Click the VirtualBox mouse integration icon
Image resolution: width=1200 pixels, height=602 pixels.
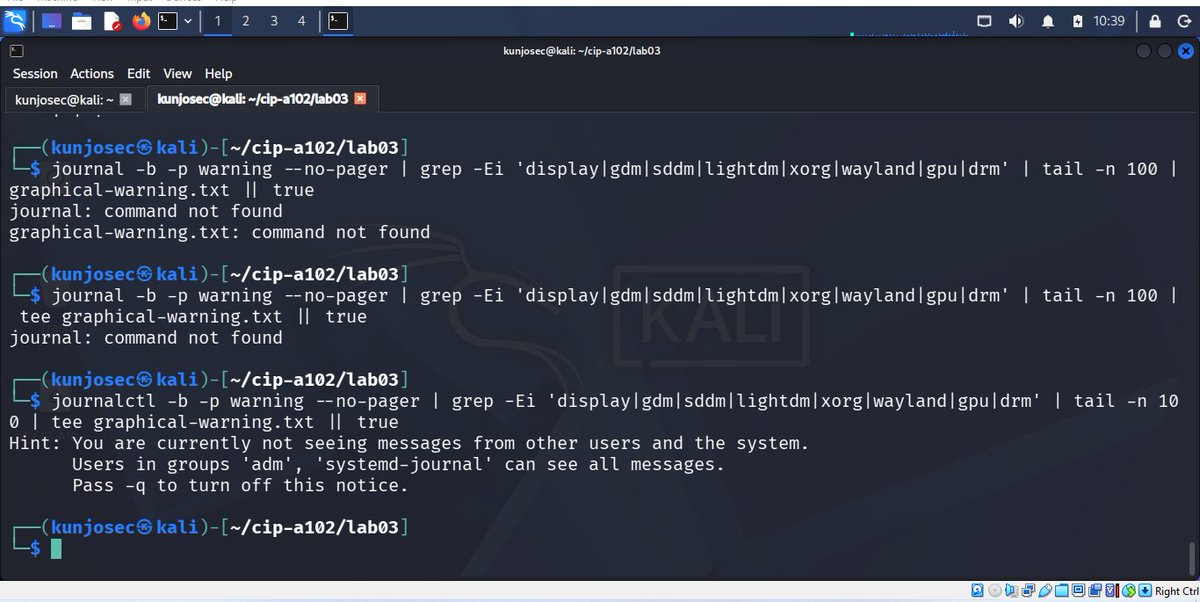1128,591
